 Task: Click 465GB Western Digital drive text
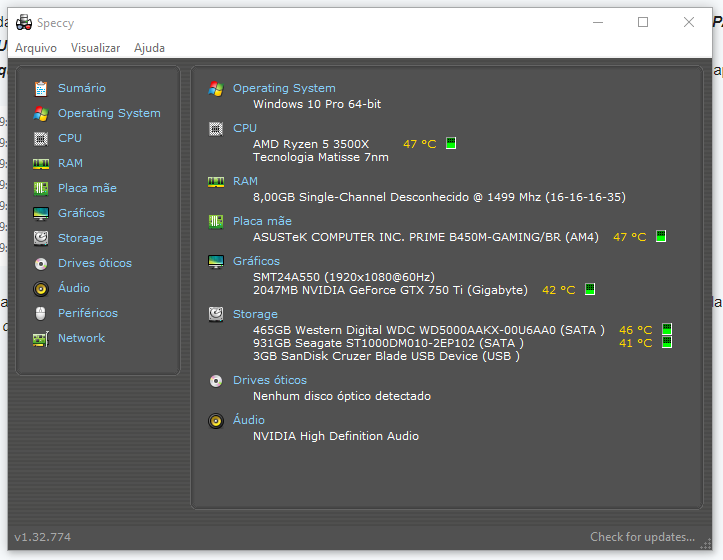coord(428,330)
